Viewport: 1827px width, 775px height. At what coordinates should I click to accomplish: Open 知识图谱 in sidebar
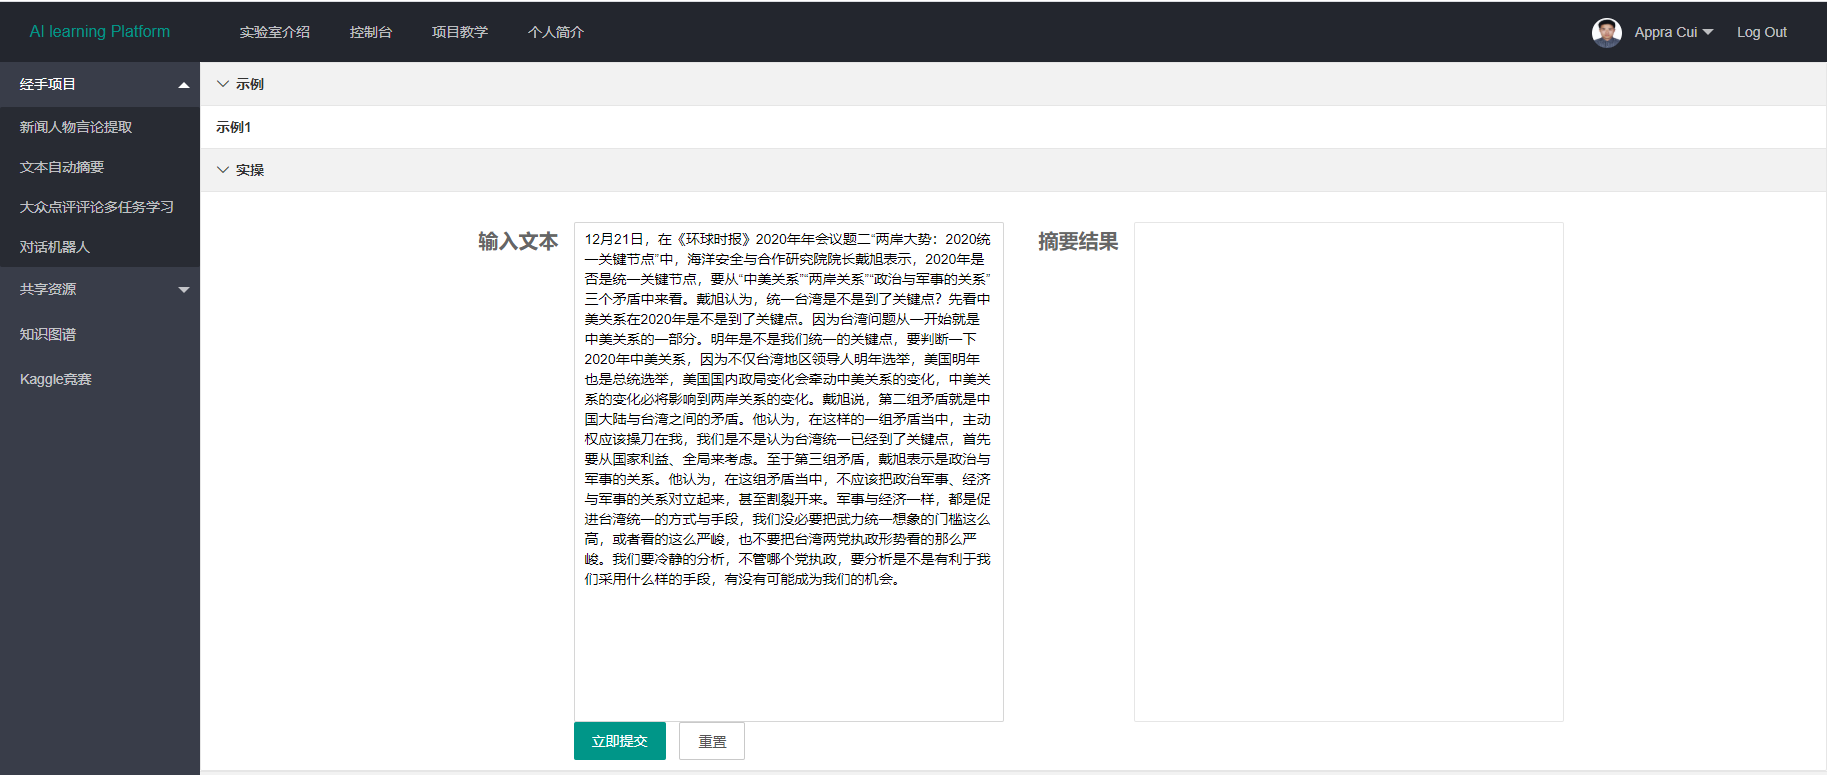(100, 334)
